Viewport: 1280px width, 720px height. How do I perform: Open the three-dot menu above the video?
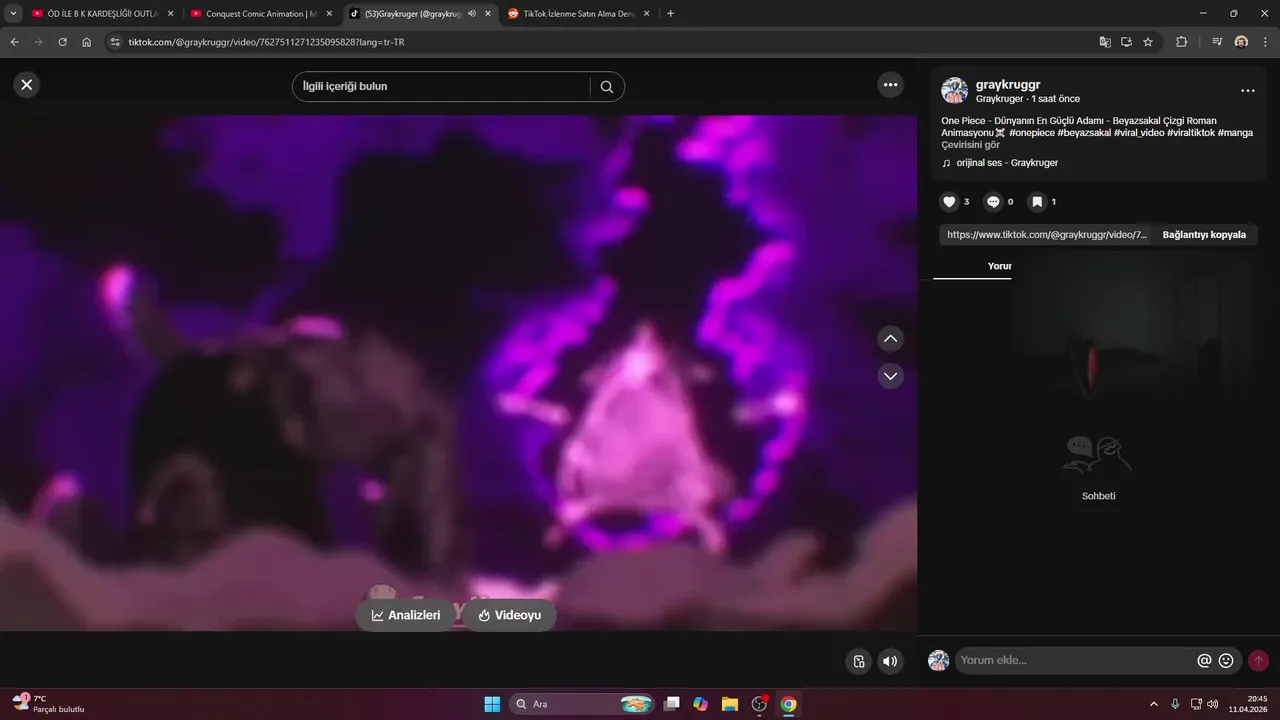point(891,85)
